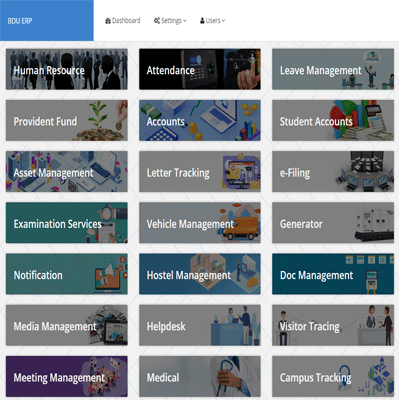Screen dimensions: 400x400
Task: Select Examination Services tile
Action: click(67, 223)
